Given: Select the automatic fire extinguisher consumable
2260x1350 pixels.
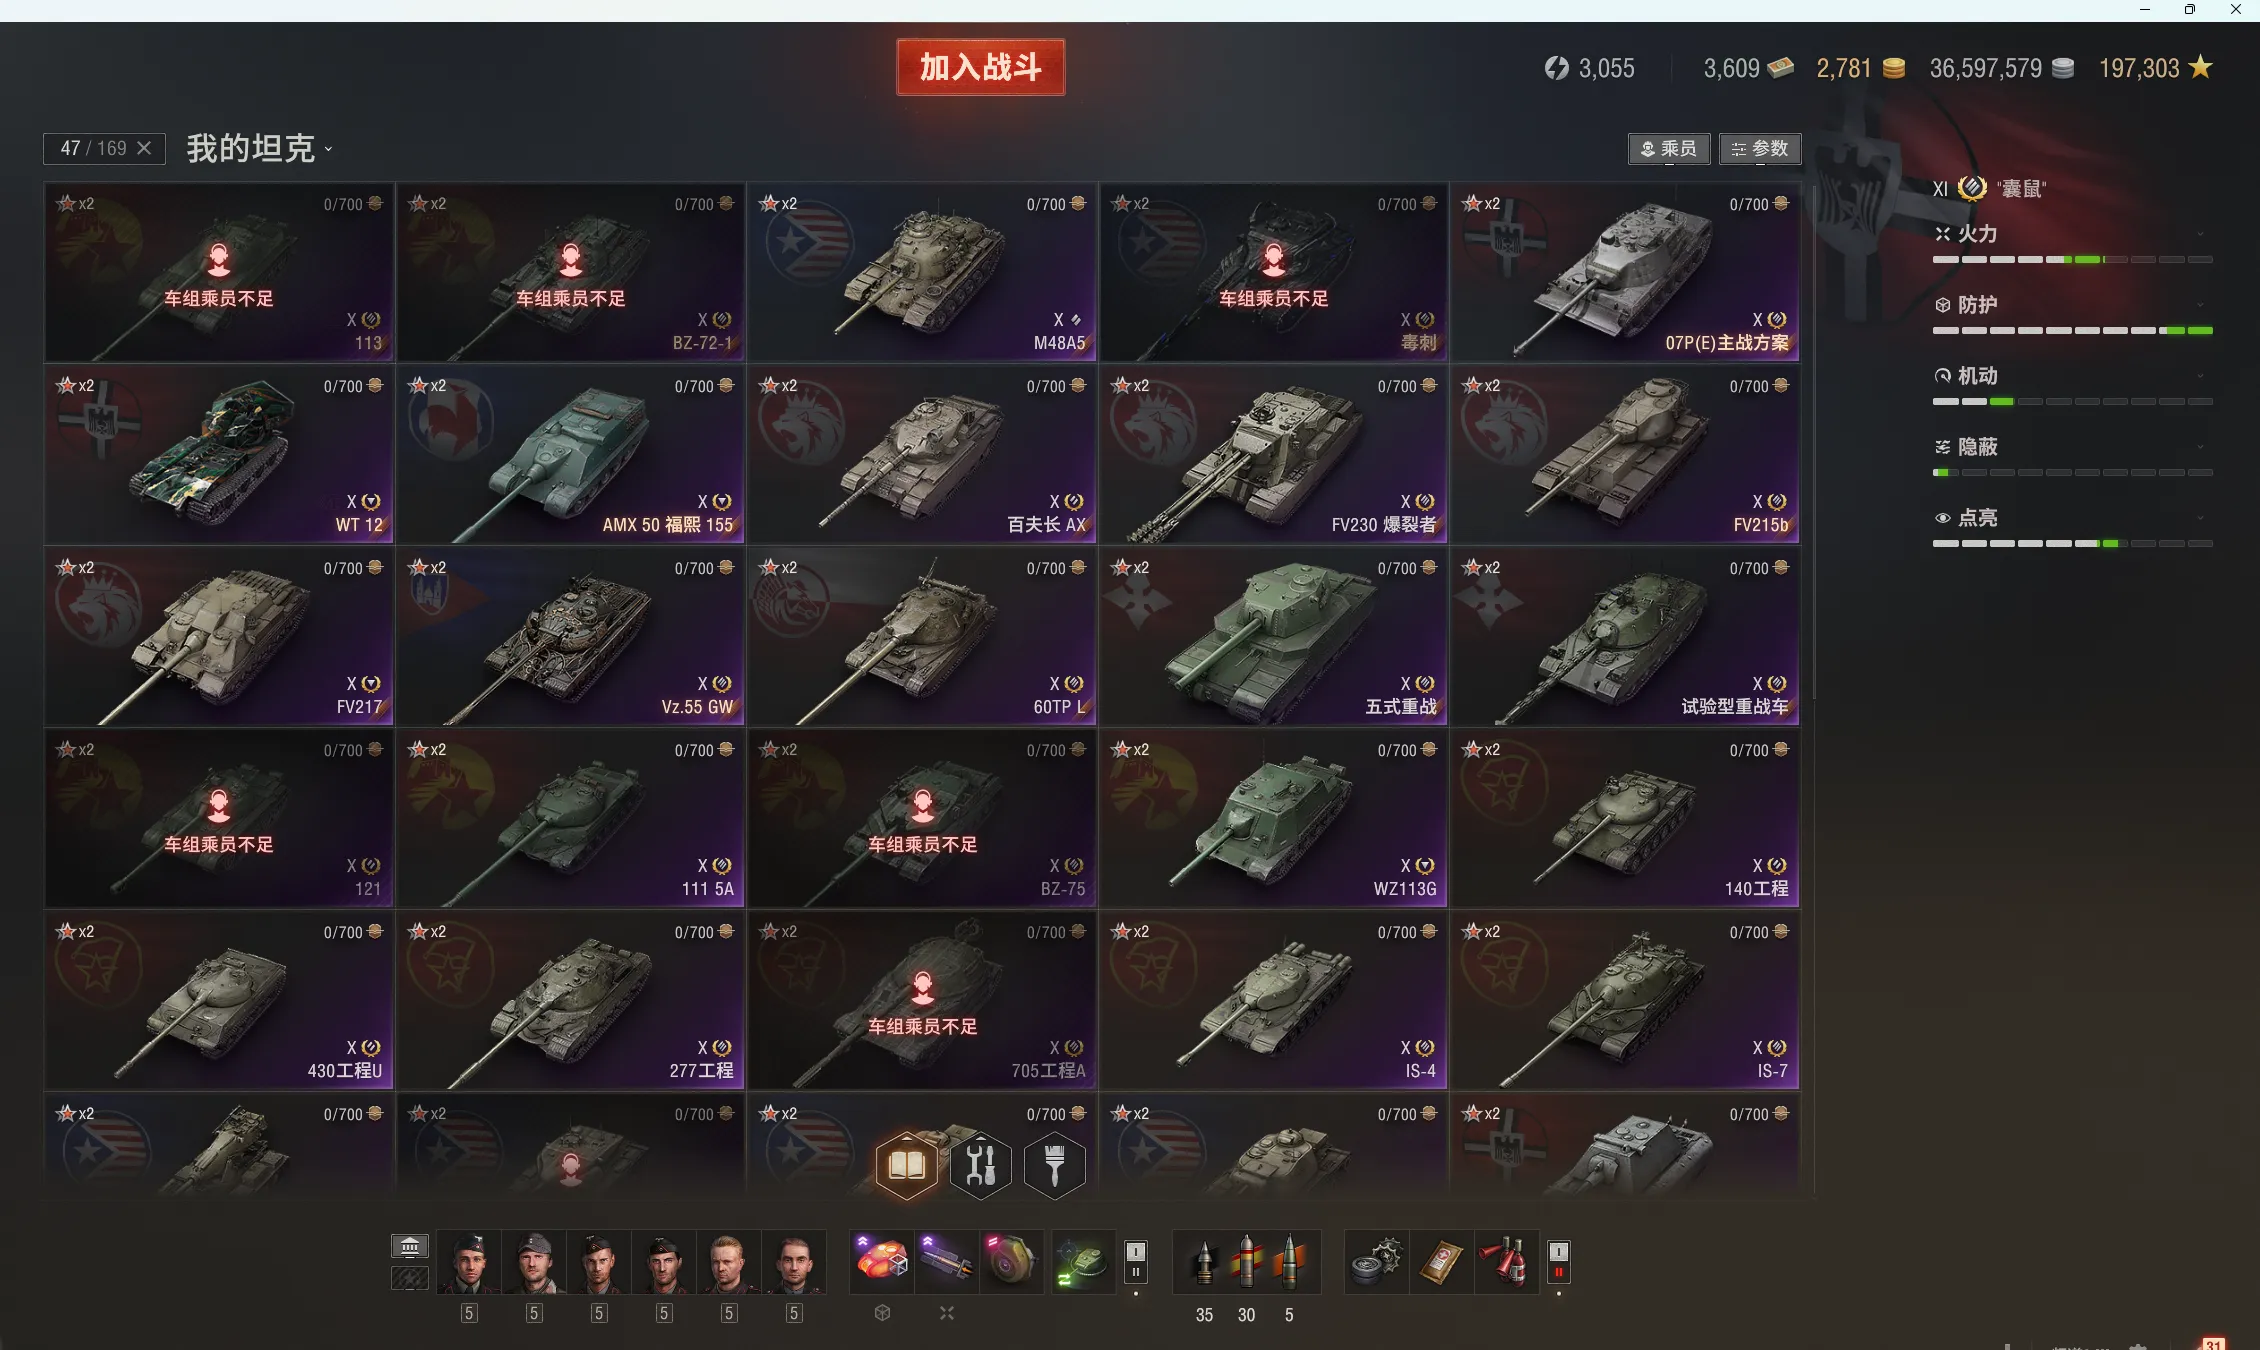Looking at the screenshot, I should pos(1506,1261).
